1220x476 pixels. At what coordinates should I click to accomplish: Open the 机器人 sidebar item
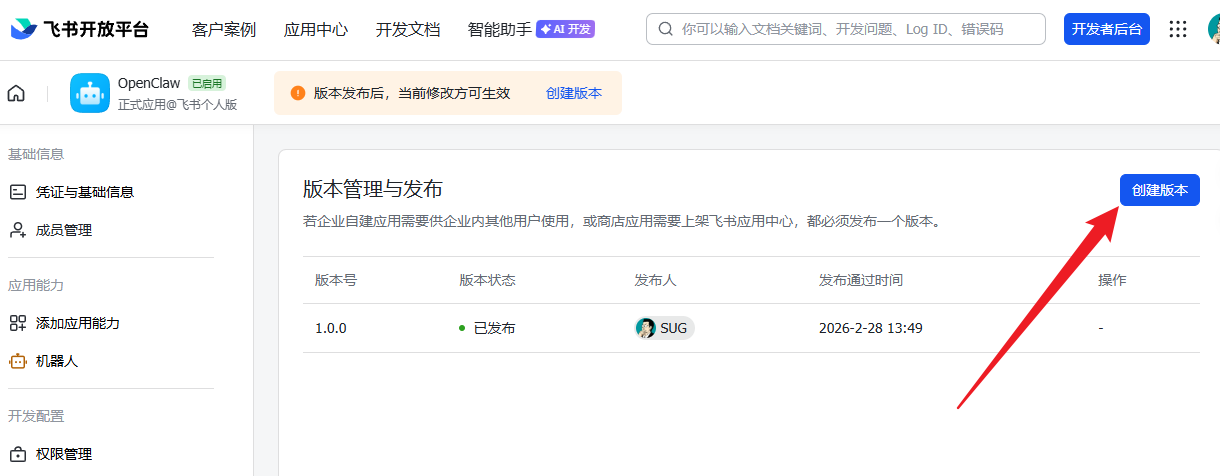click(x=56, y=361)
